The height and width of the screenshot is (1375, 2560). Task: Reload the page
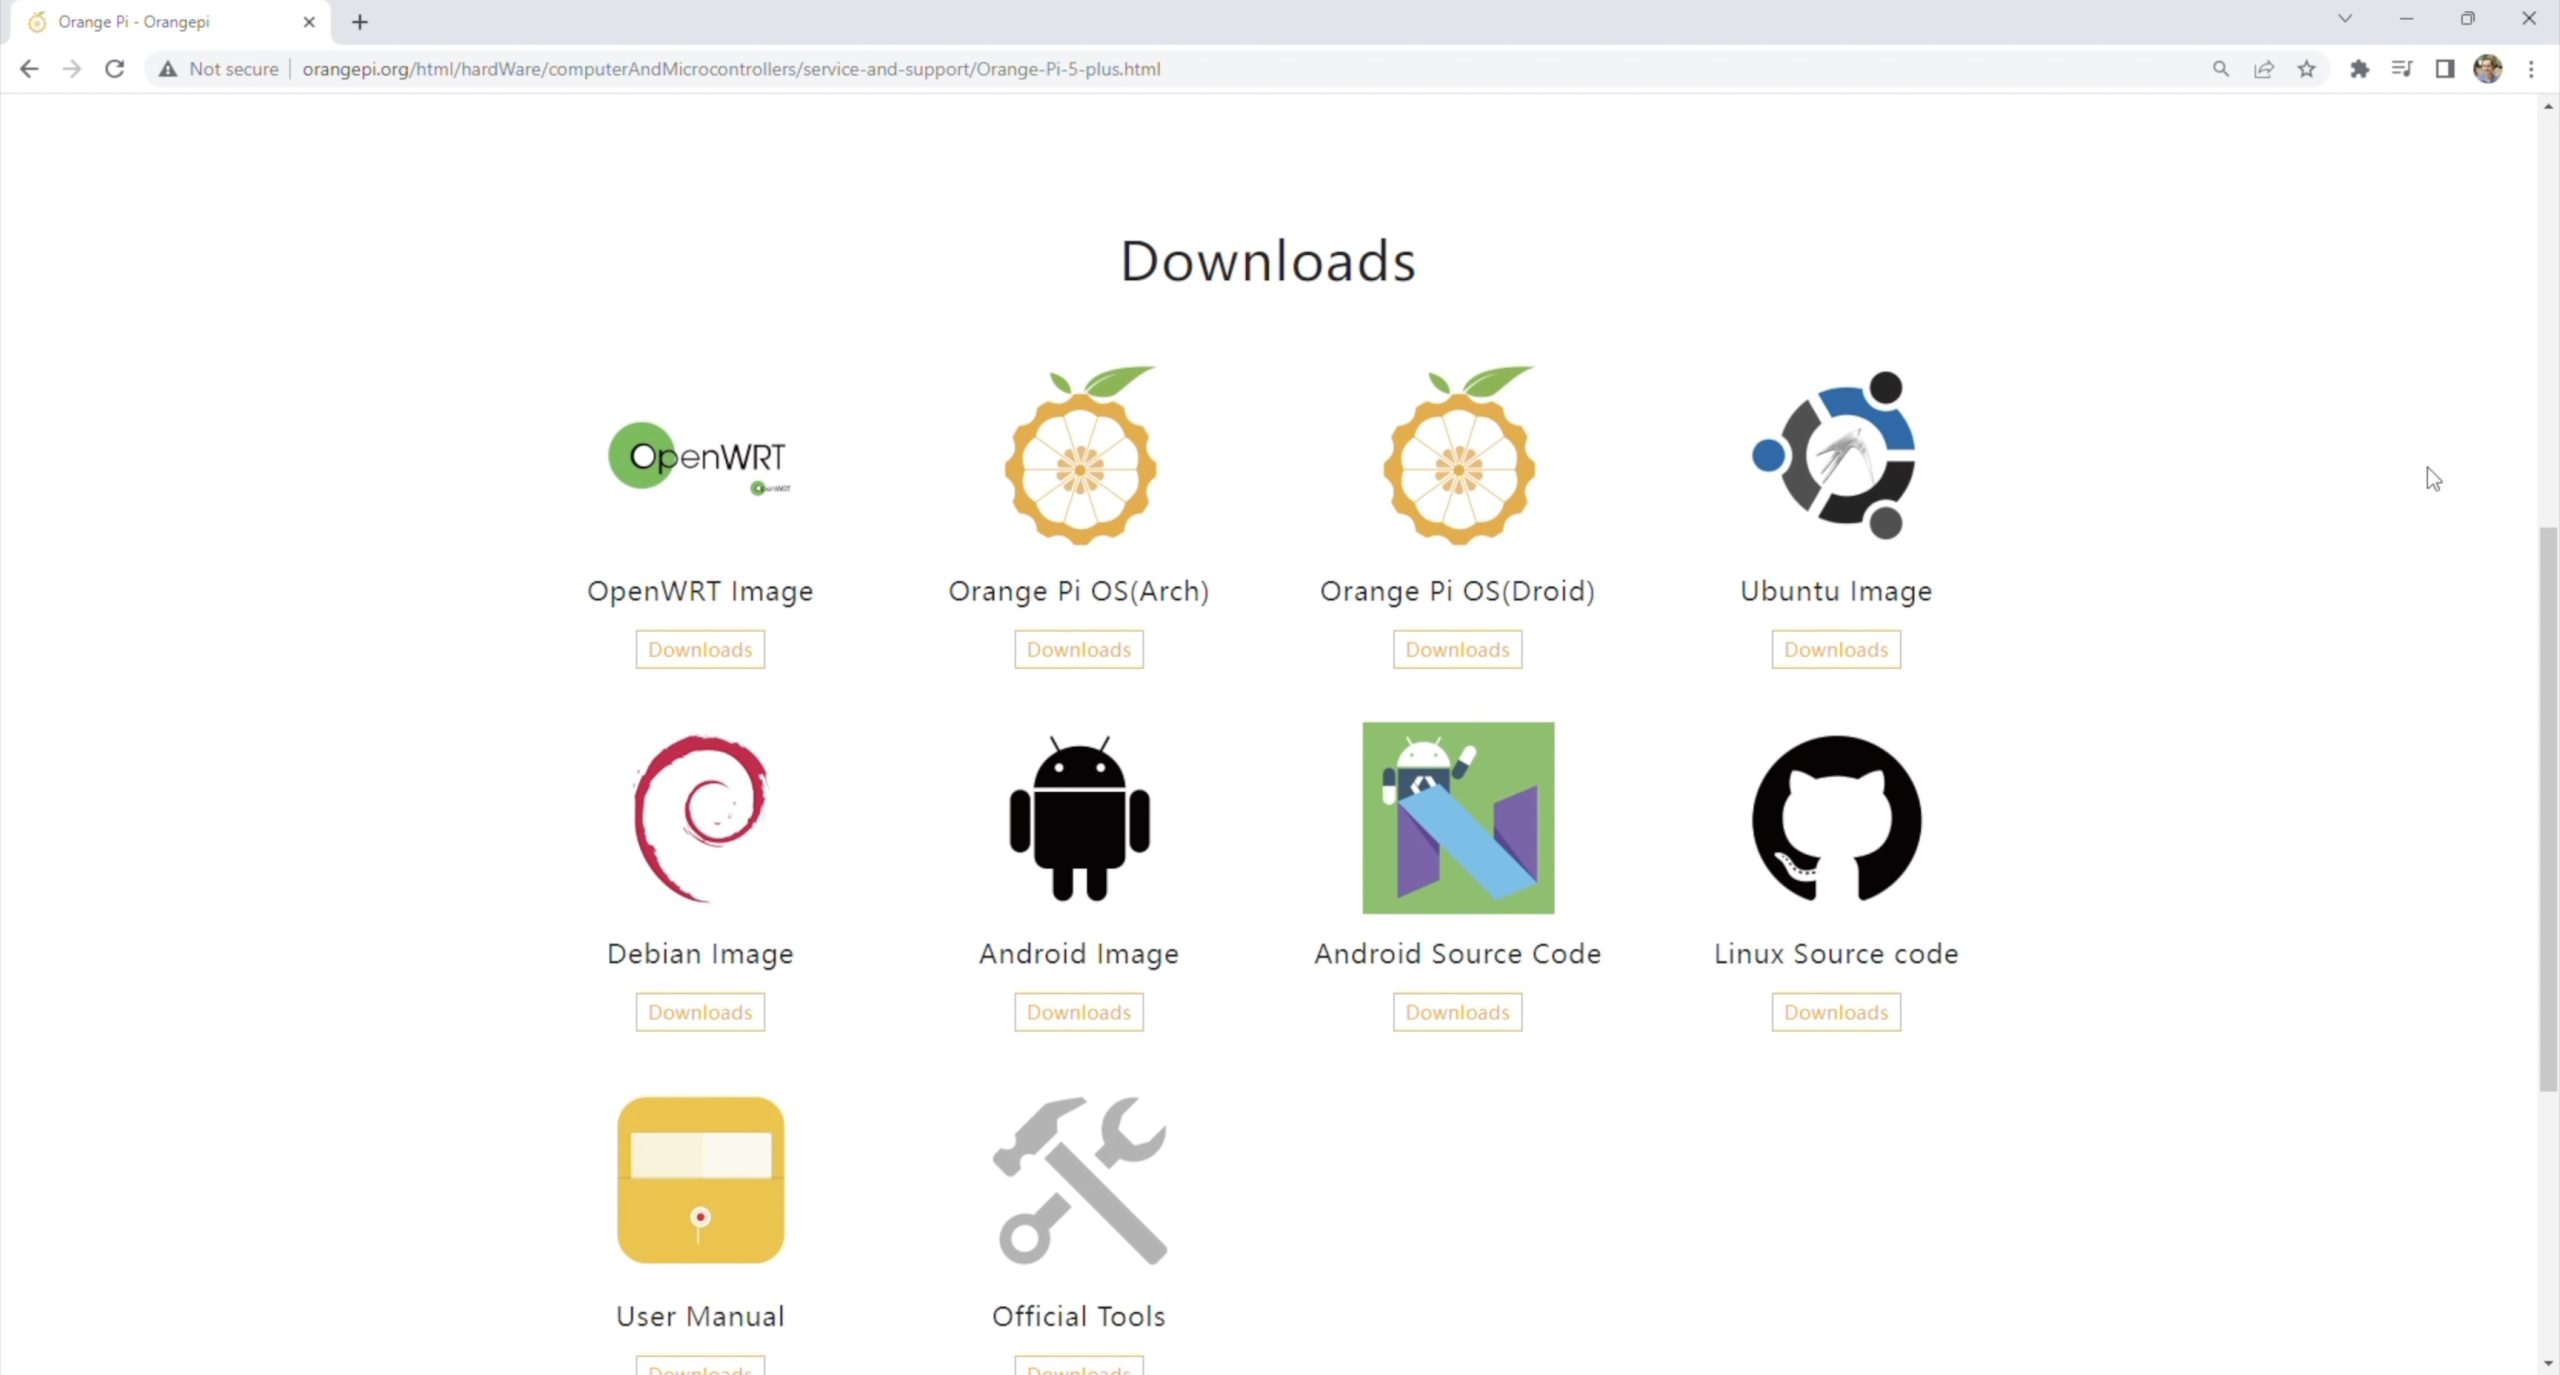click(x=115, y=69)
